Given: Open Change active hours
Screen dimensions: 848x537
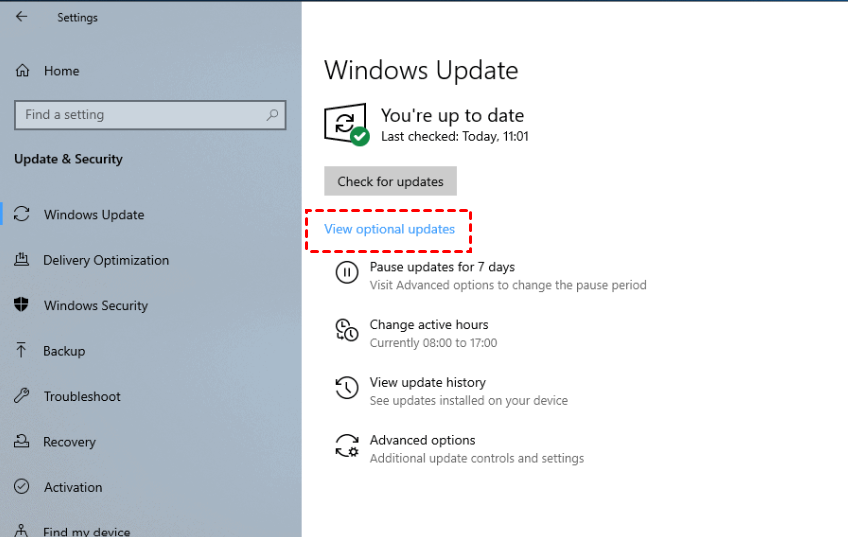Looking at the screenshot, I should pos(429,324).
